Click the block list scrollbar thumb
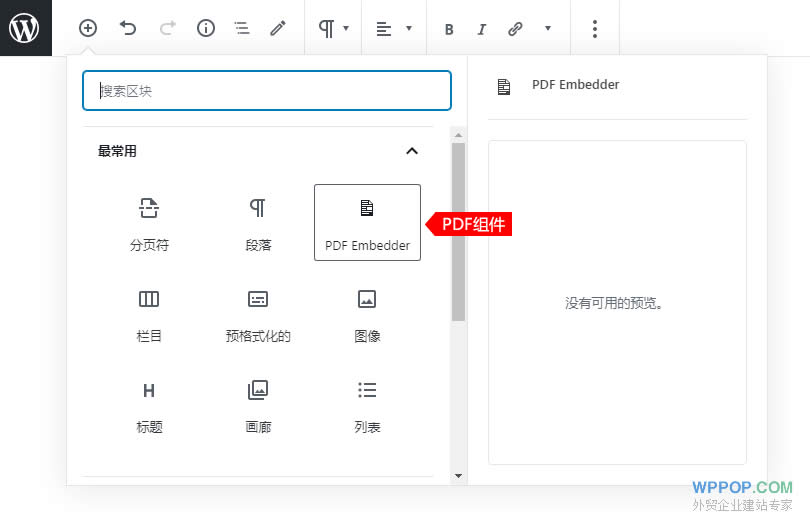This screenshot has height=528, width=810. click(458, 232)
